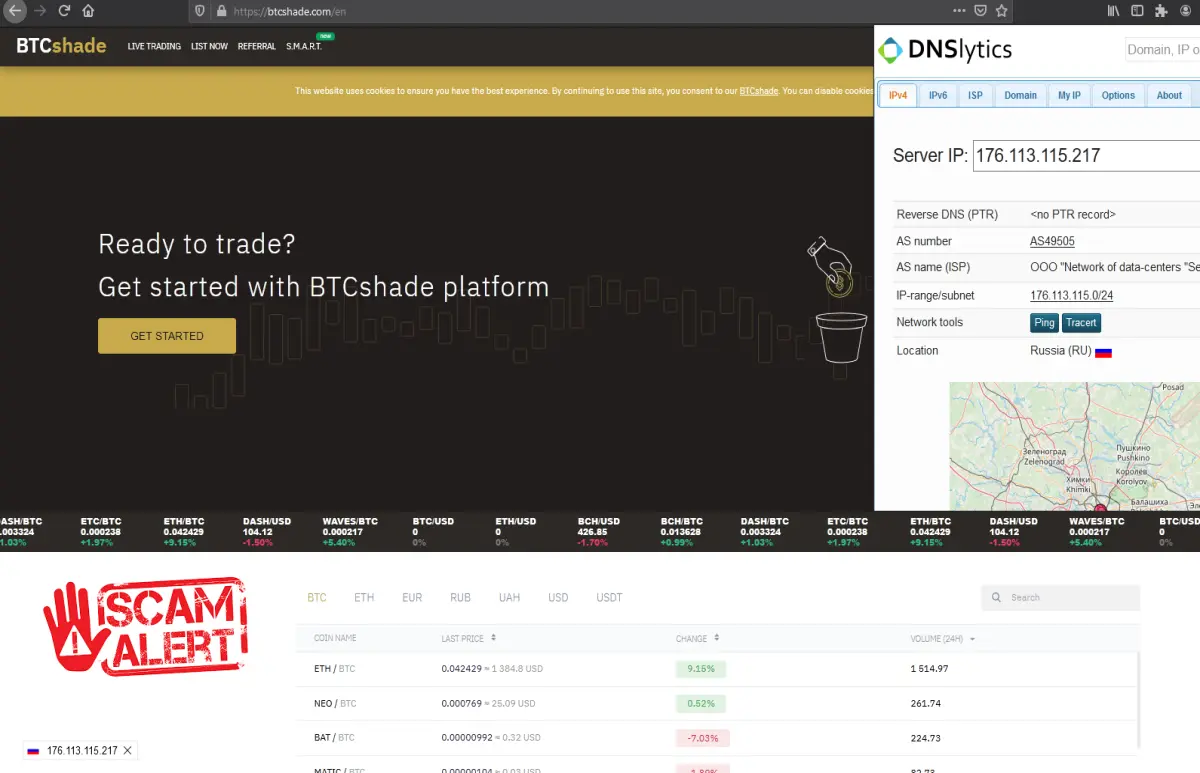Click the search magnifier icon in coin search
Image resolution: width=1200 pixels, height=773 pixels.
[x=996, y=597]
